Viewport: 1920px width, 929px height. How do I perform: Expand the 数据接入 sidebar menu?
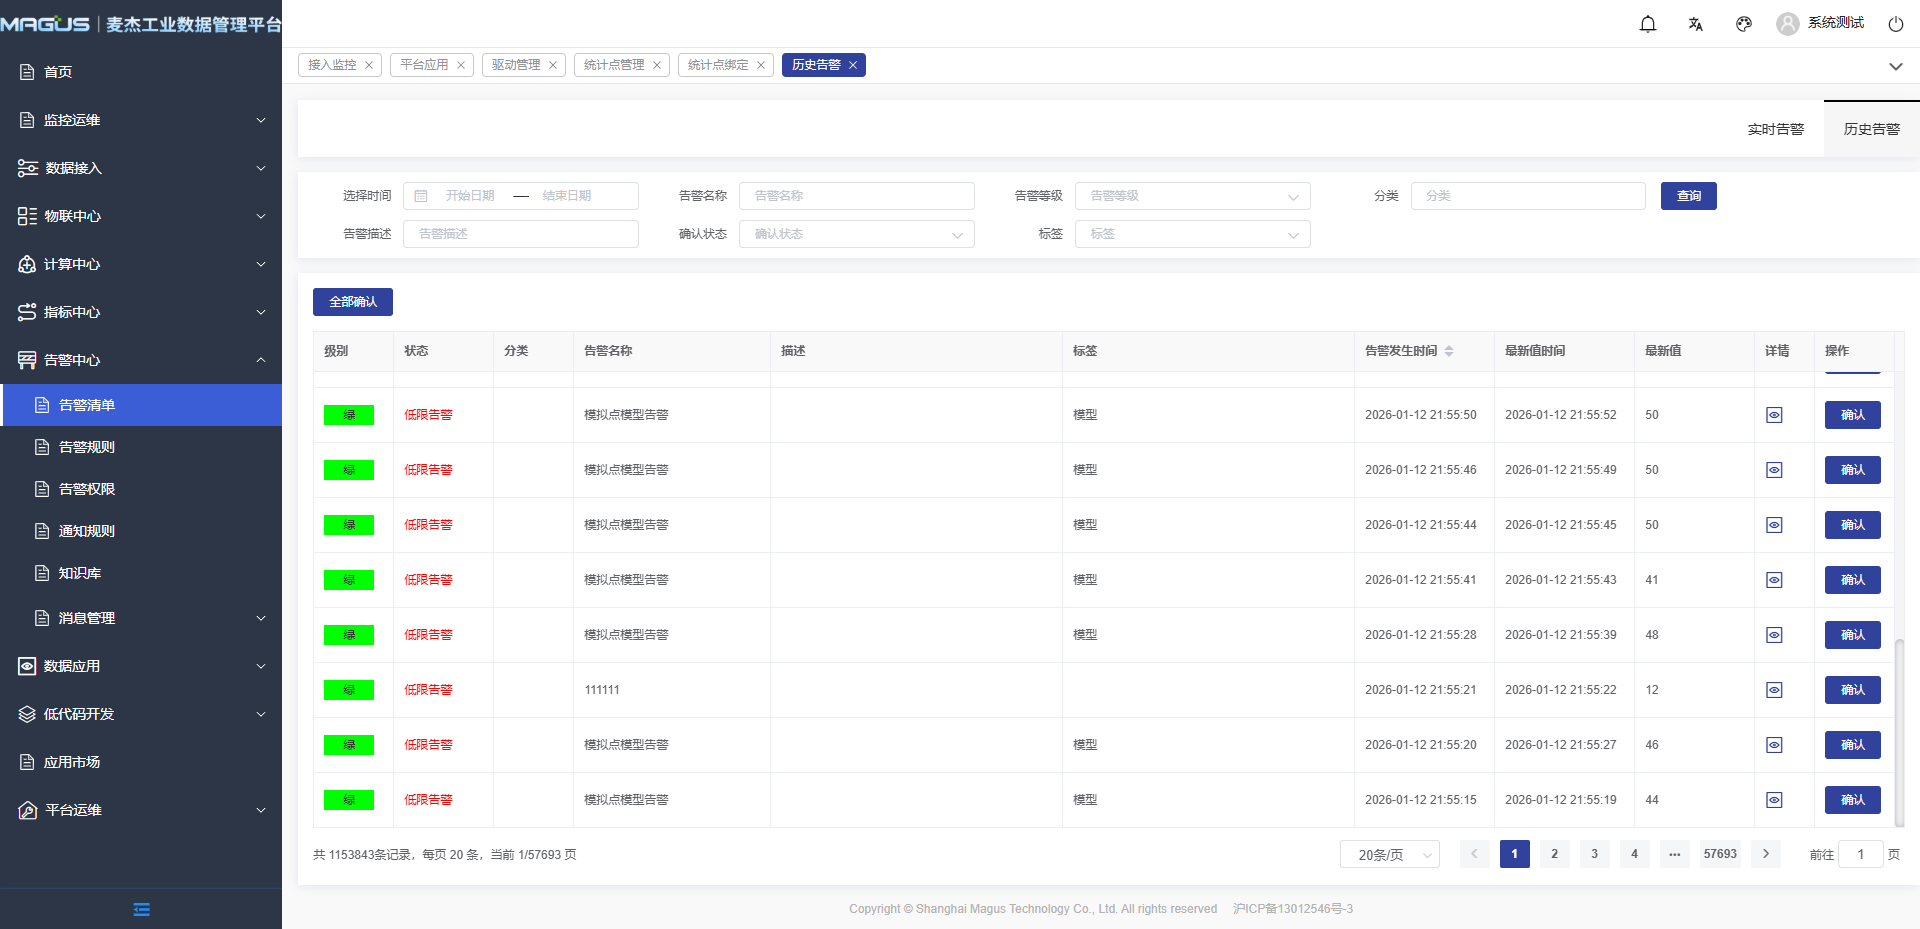point(140,168)
